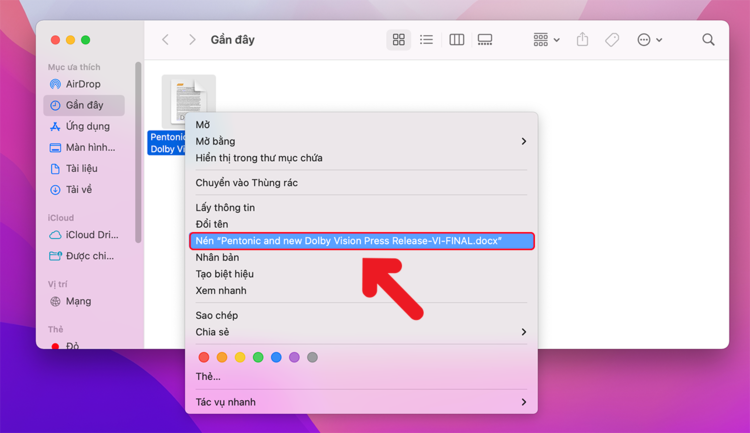This screenshot has width=750, height=433.
Task: Apply the orange tag color
Action: [222, 357]
